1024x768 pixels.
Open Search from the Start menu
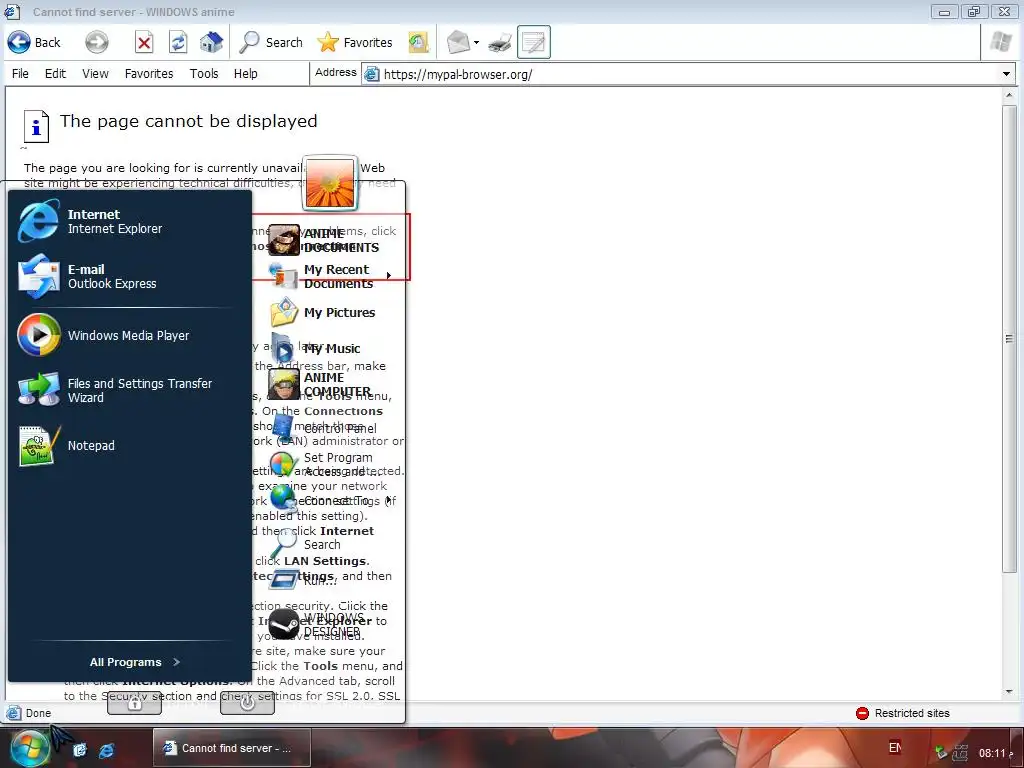[330, 543]
